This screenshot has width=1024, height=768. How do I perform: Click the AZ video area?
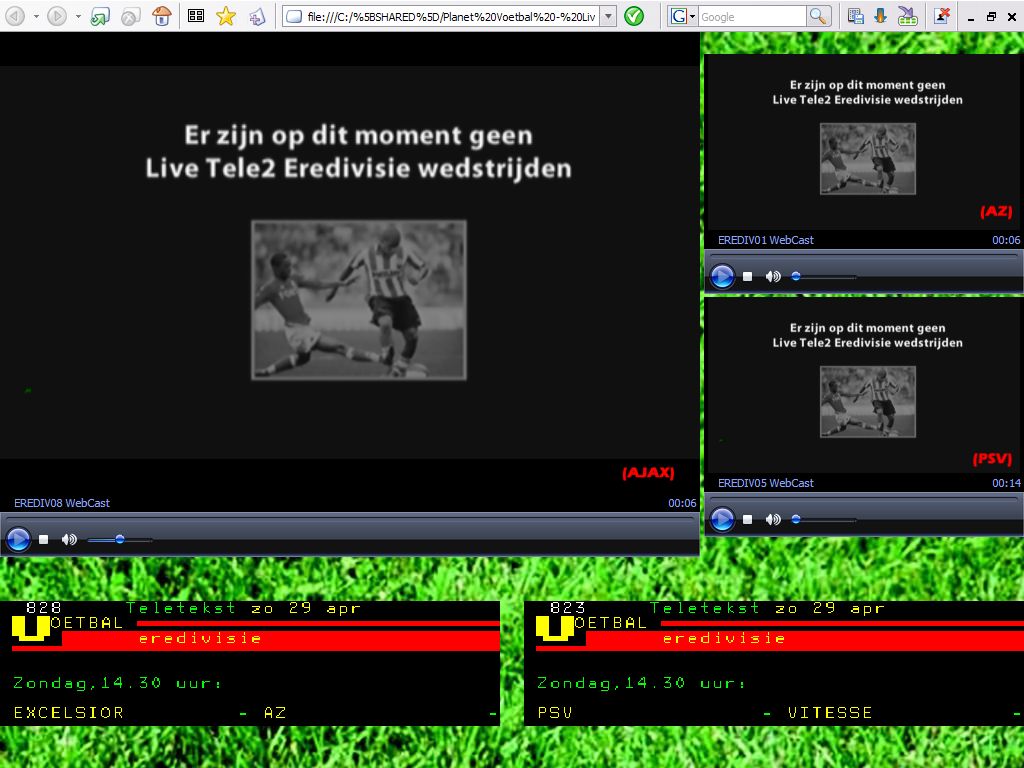pos(864,142)
